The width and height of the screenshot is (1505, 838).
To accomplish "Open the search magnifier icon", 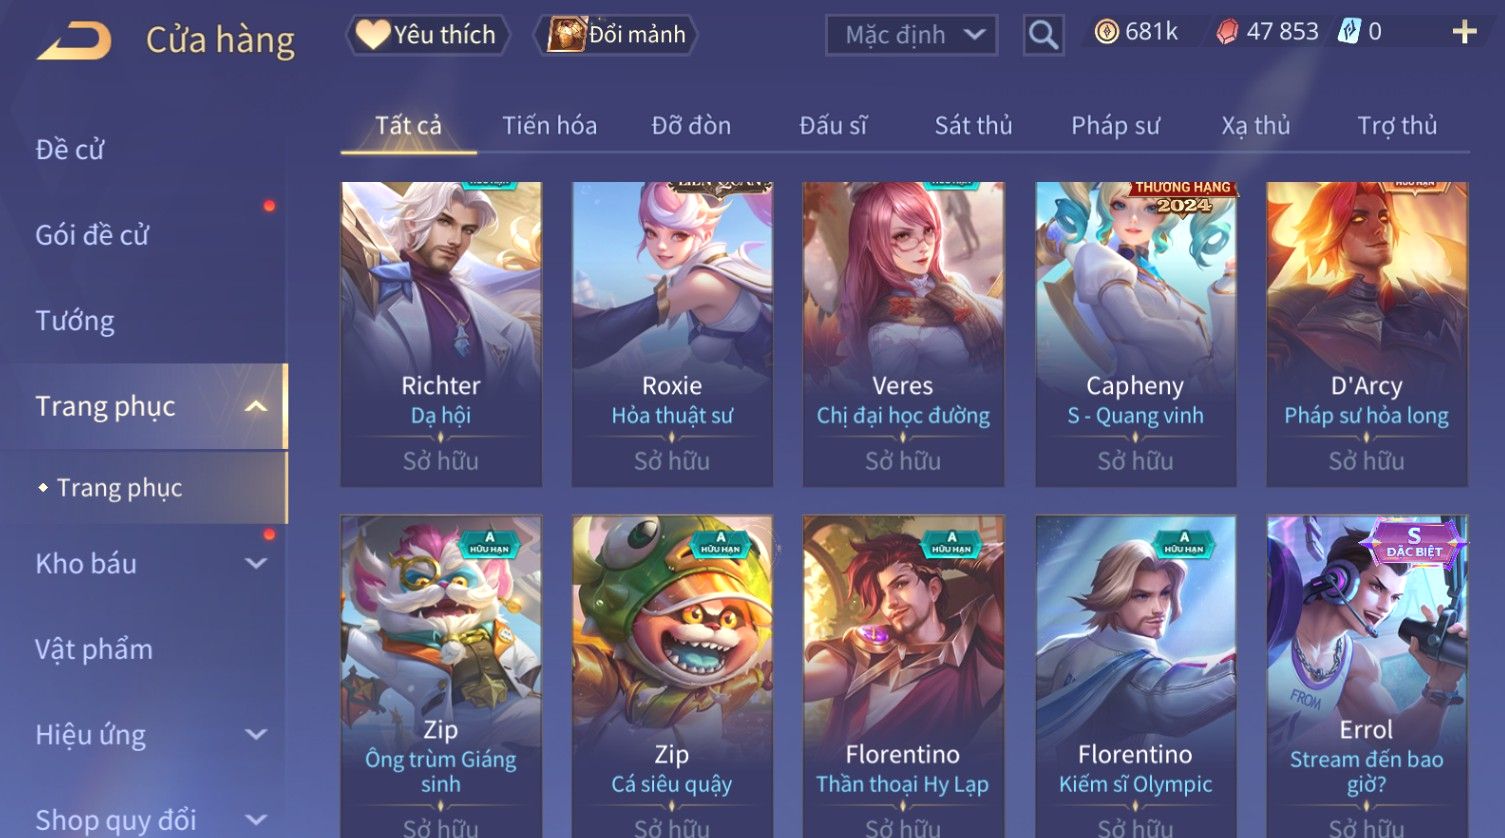I will pyautogui.click(x=1043, y=35).
